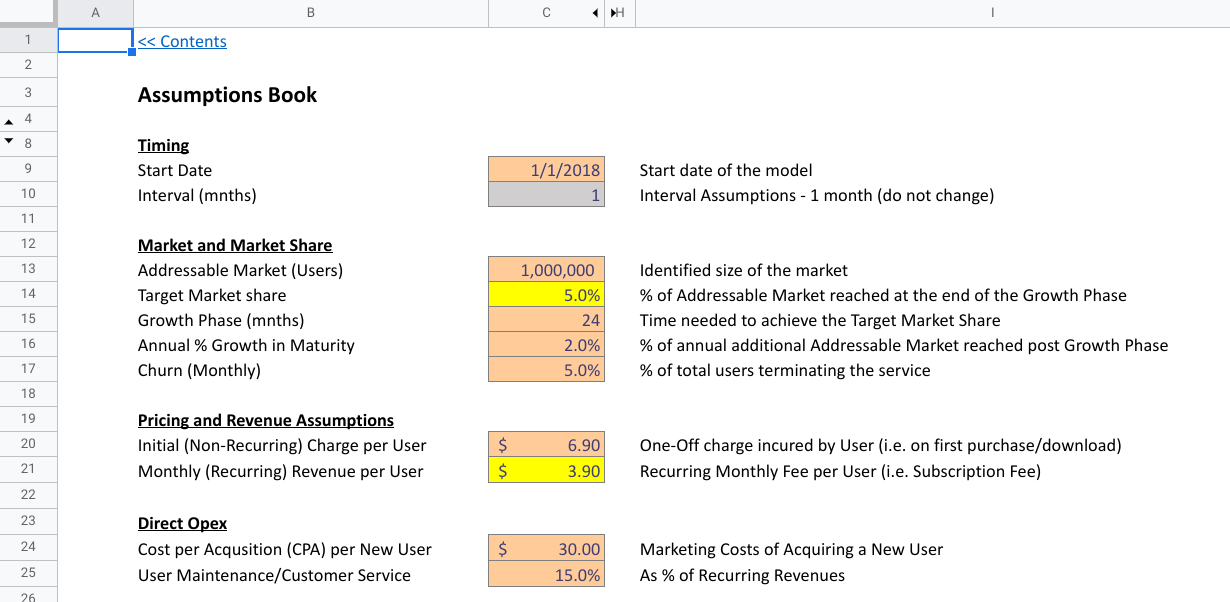Expand hidden rows below row 8
Screen dimensions: 1230x602
[9, 143]
